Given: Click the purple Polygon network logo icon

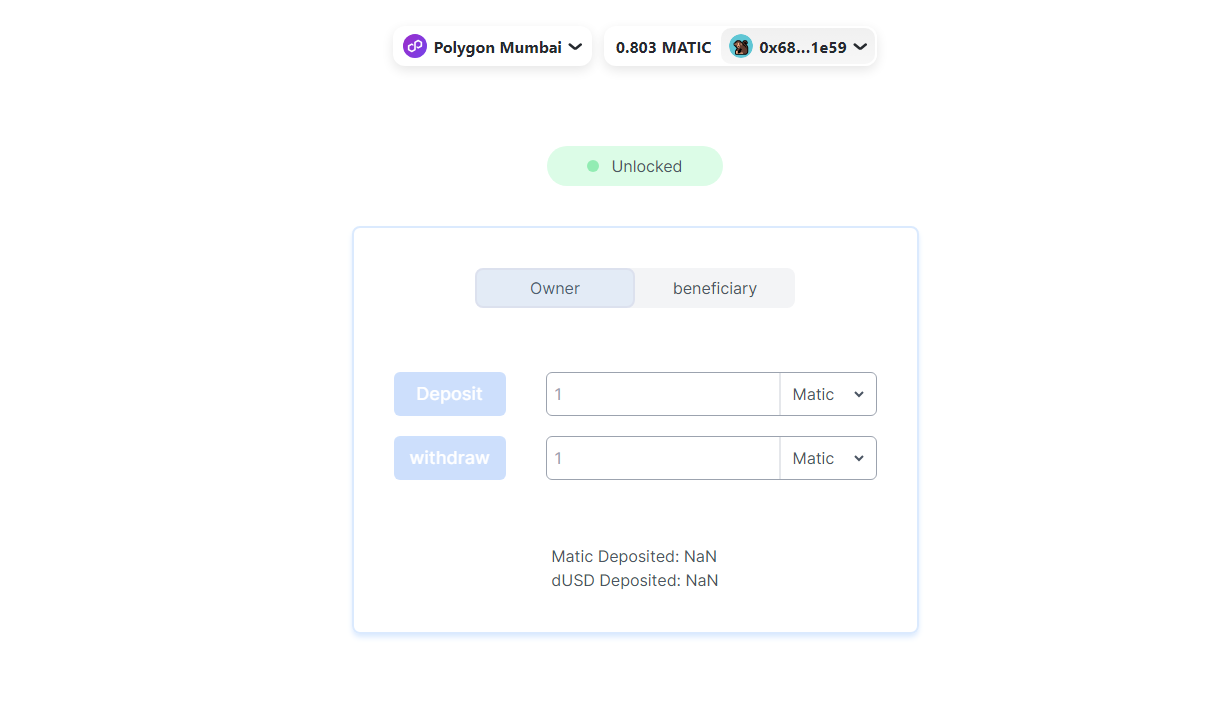Looking at the screenshot, I should tap(414, 46).
